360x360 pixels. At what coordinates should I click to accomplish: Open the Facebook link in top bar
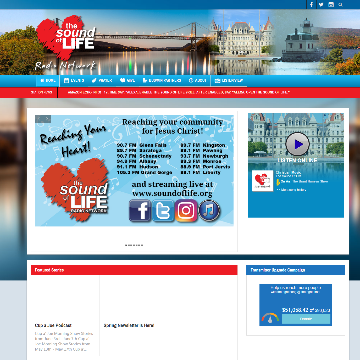311,5
